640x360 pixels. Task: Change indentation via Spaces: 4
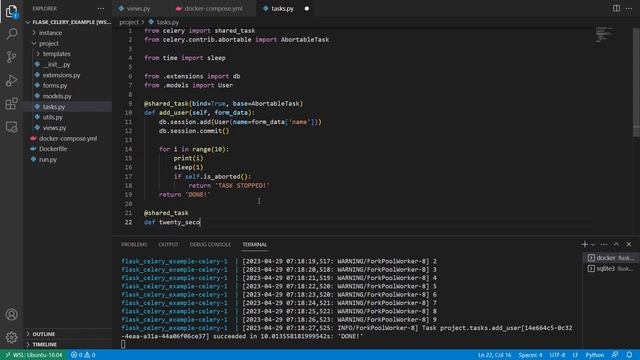pos(530,355)
